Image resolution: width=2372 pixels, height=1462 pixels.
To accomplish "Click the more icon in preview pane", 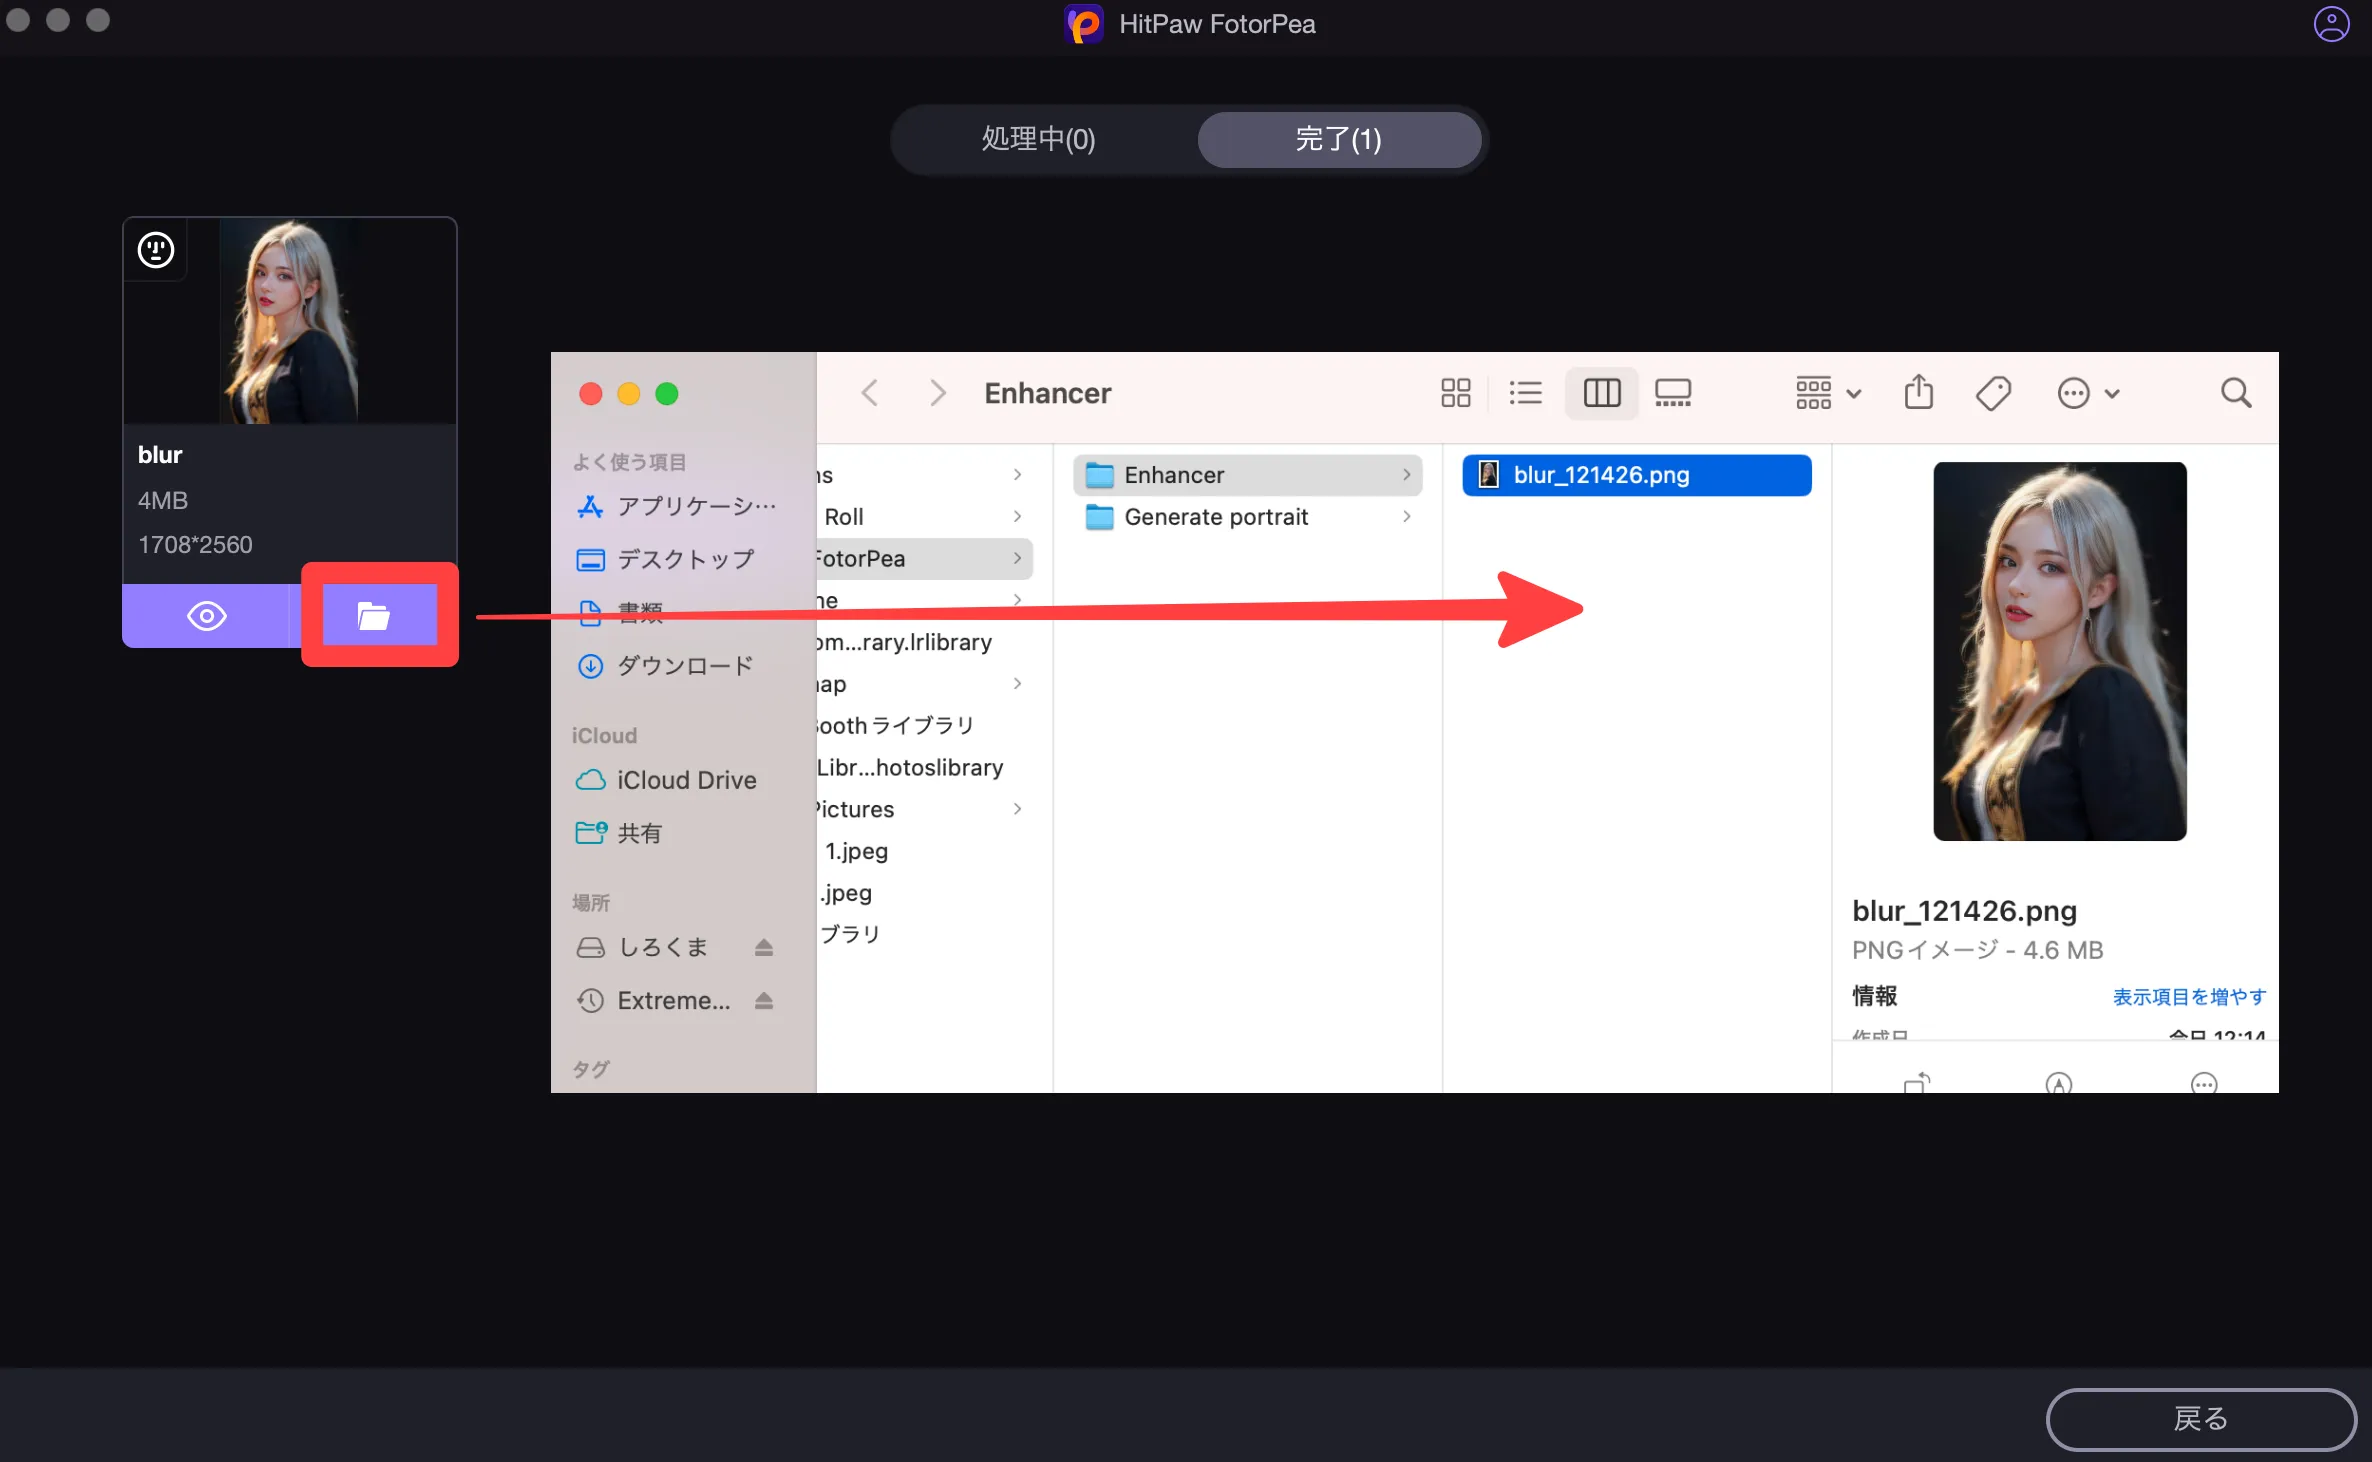I will (2204, 1083).
